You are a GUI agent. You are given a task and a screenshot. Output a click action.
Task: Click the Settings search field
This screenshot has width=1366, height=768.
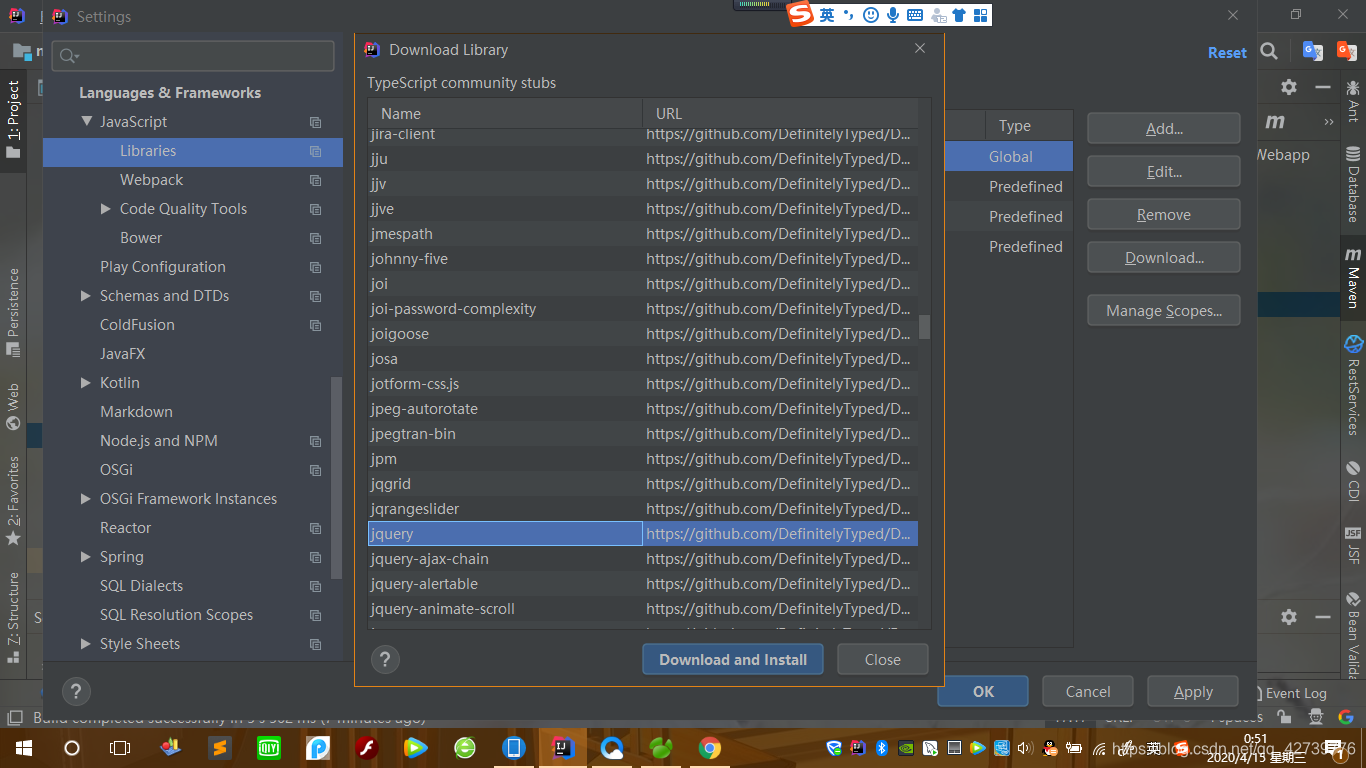[193, 56]
